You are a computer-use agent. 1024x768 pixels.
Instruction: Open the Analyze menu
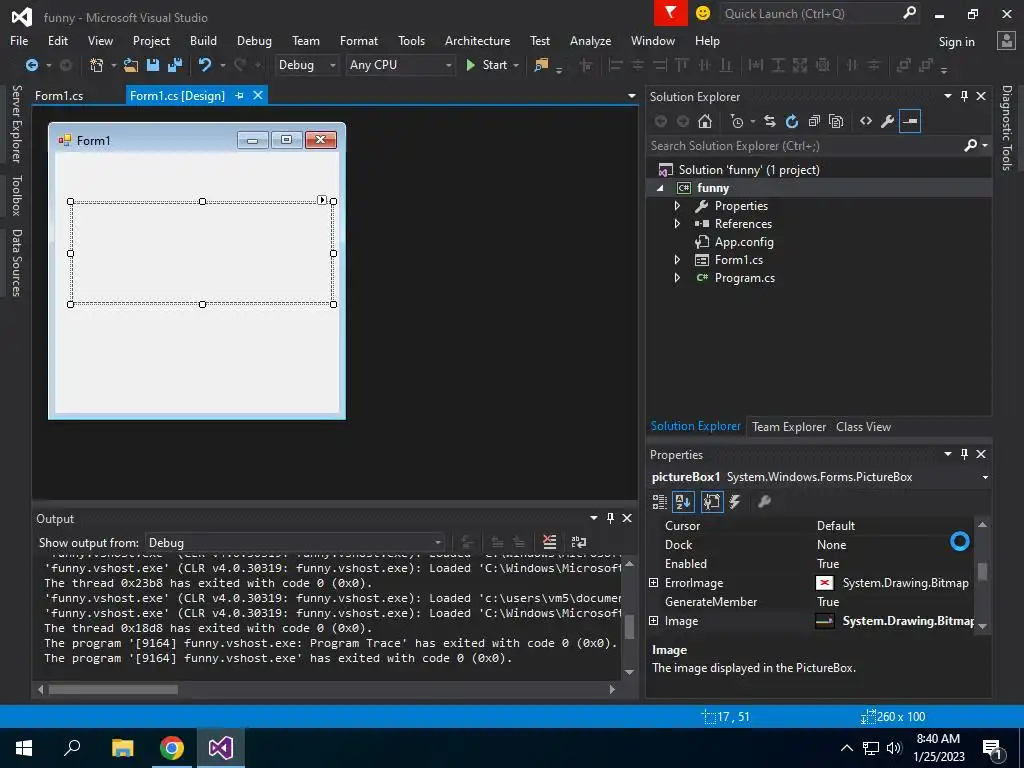coord(590,40)
